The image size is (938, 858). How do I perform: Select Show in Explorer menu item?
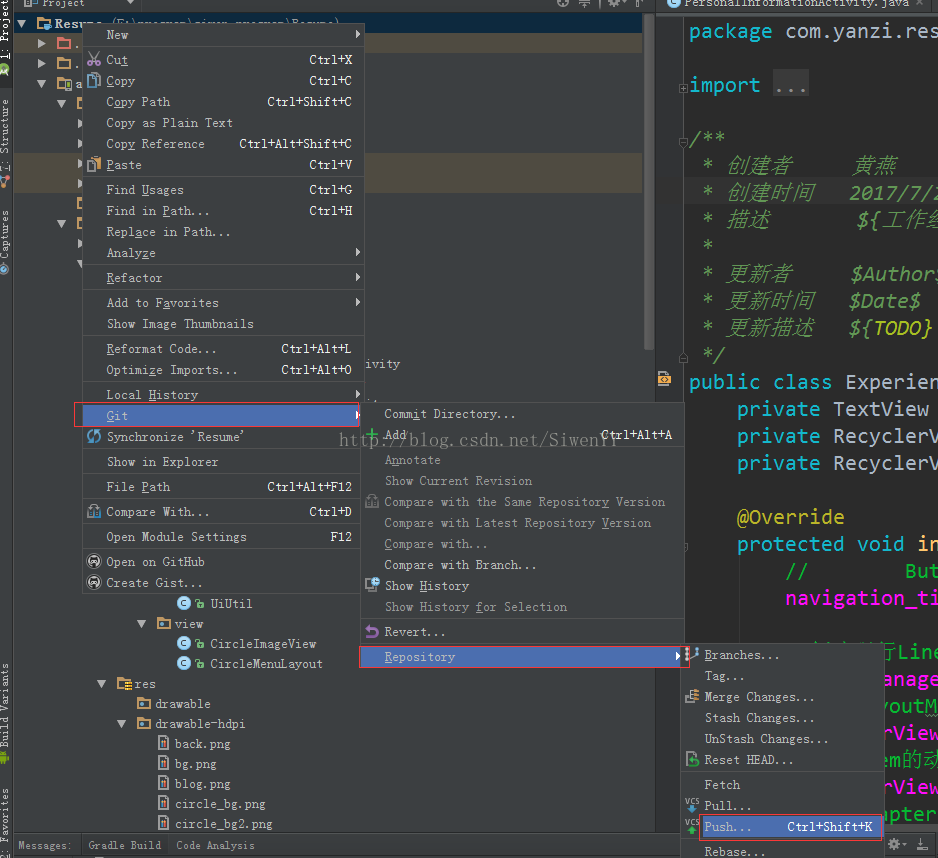(x=223, y=462)
